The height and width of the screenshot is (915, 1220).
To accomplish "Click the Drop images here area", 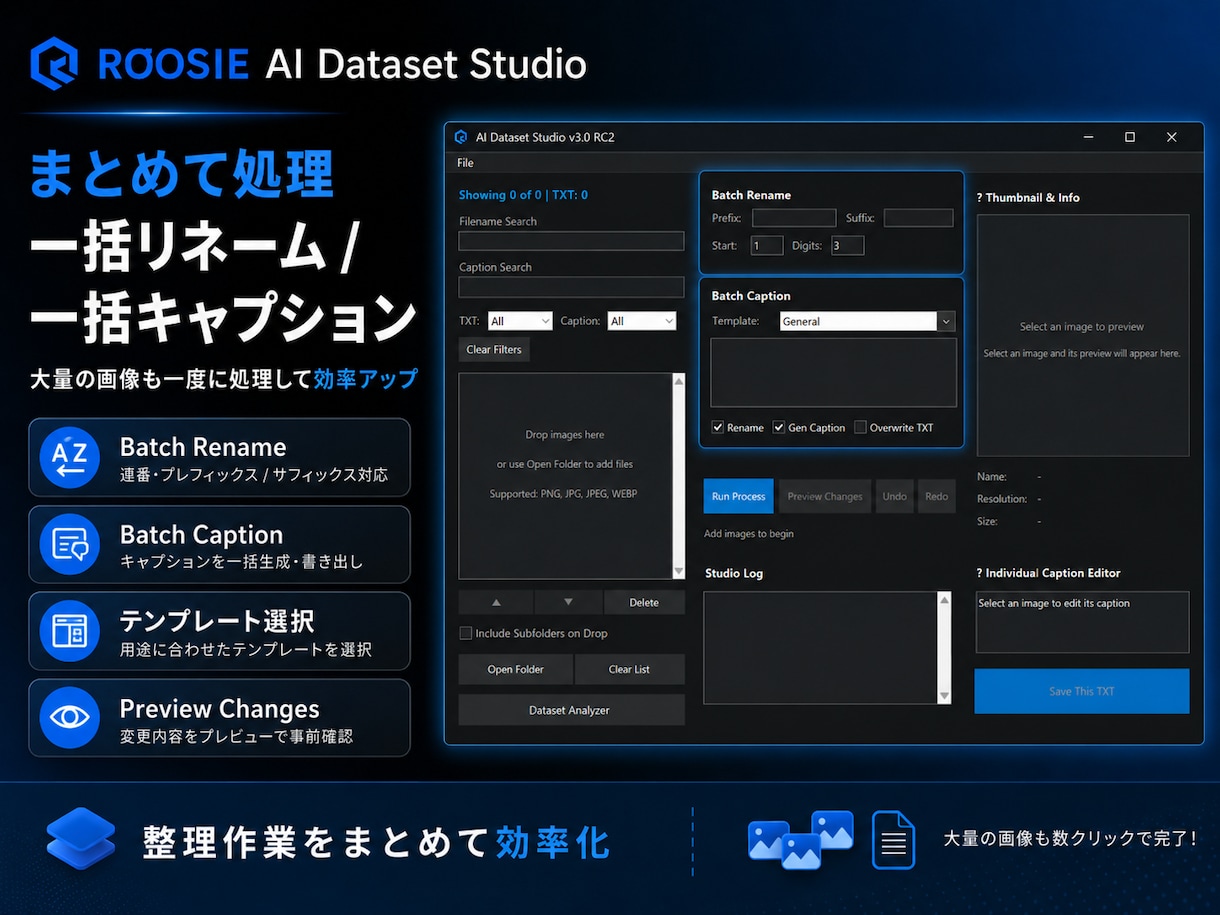I will pyautogui.click(x=565, y=476).
